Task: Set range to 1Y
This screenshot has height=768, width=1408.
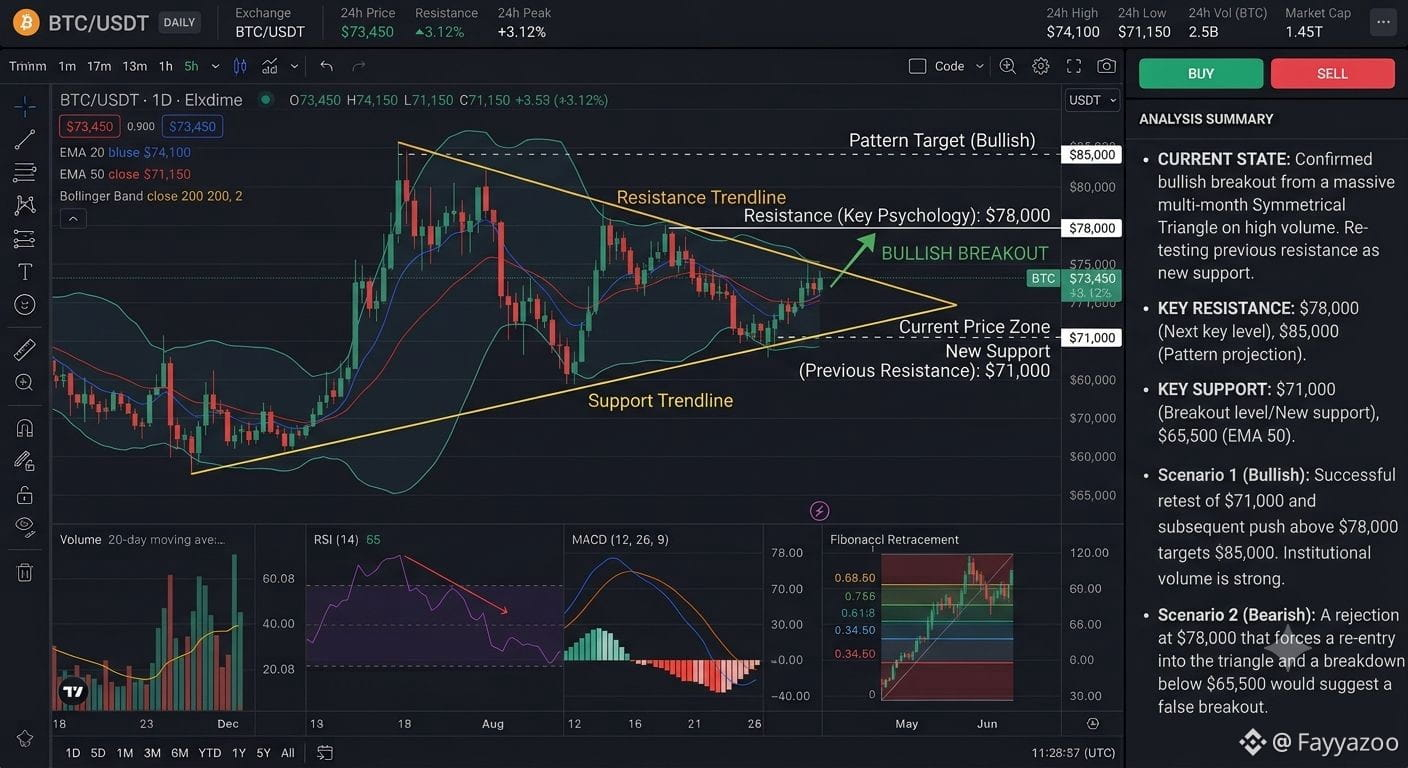Action: [239, 752]
